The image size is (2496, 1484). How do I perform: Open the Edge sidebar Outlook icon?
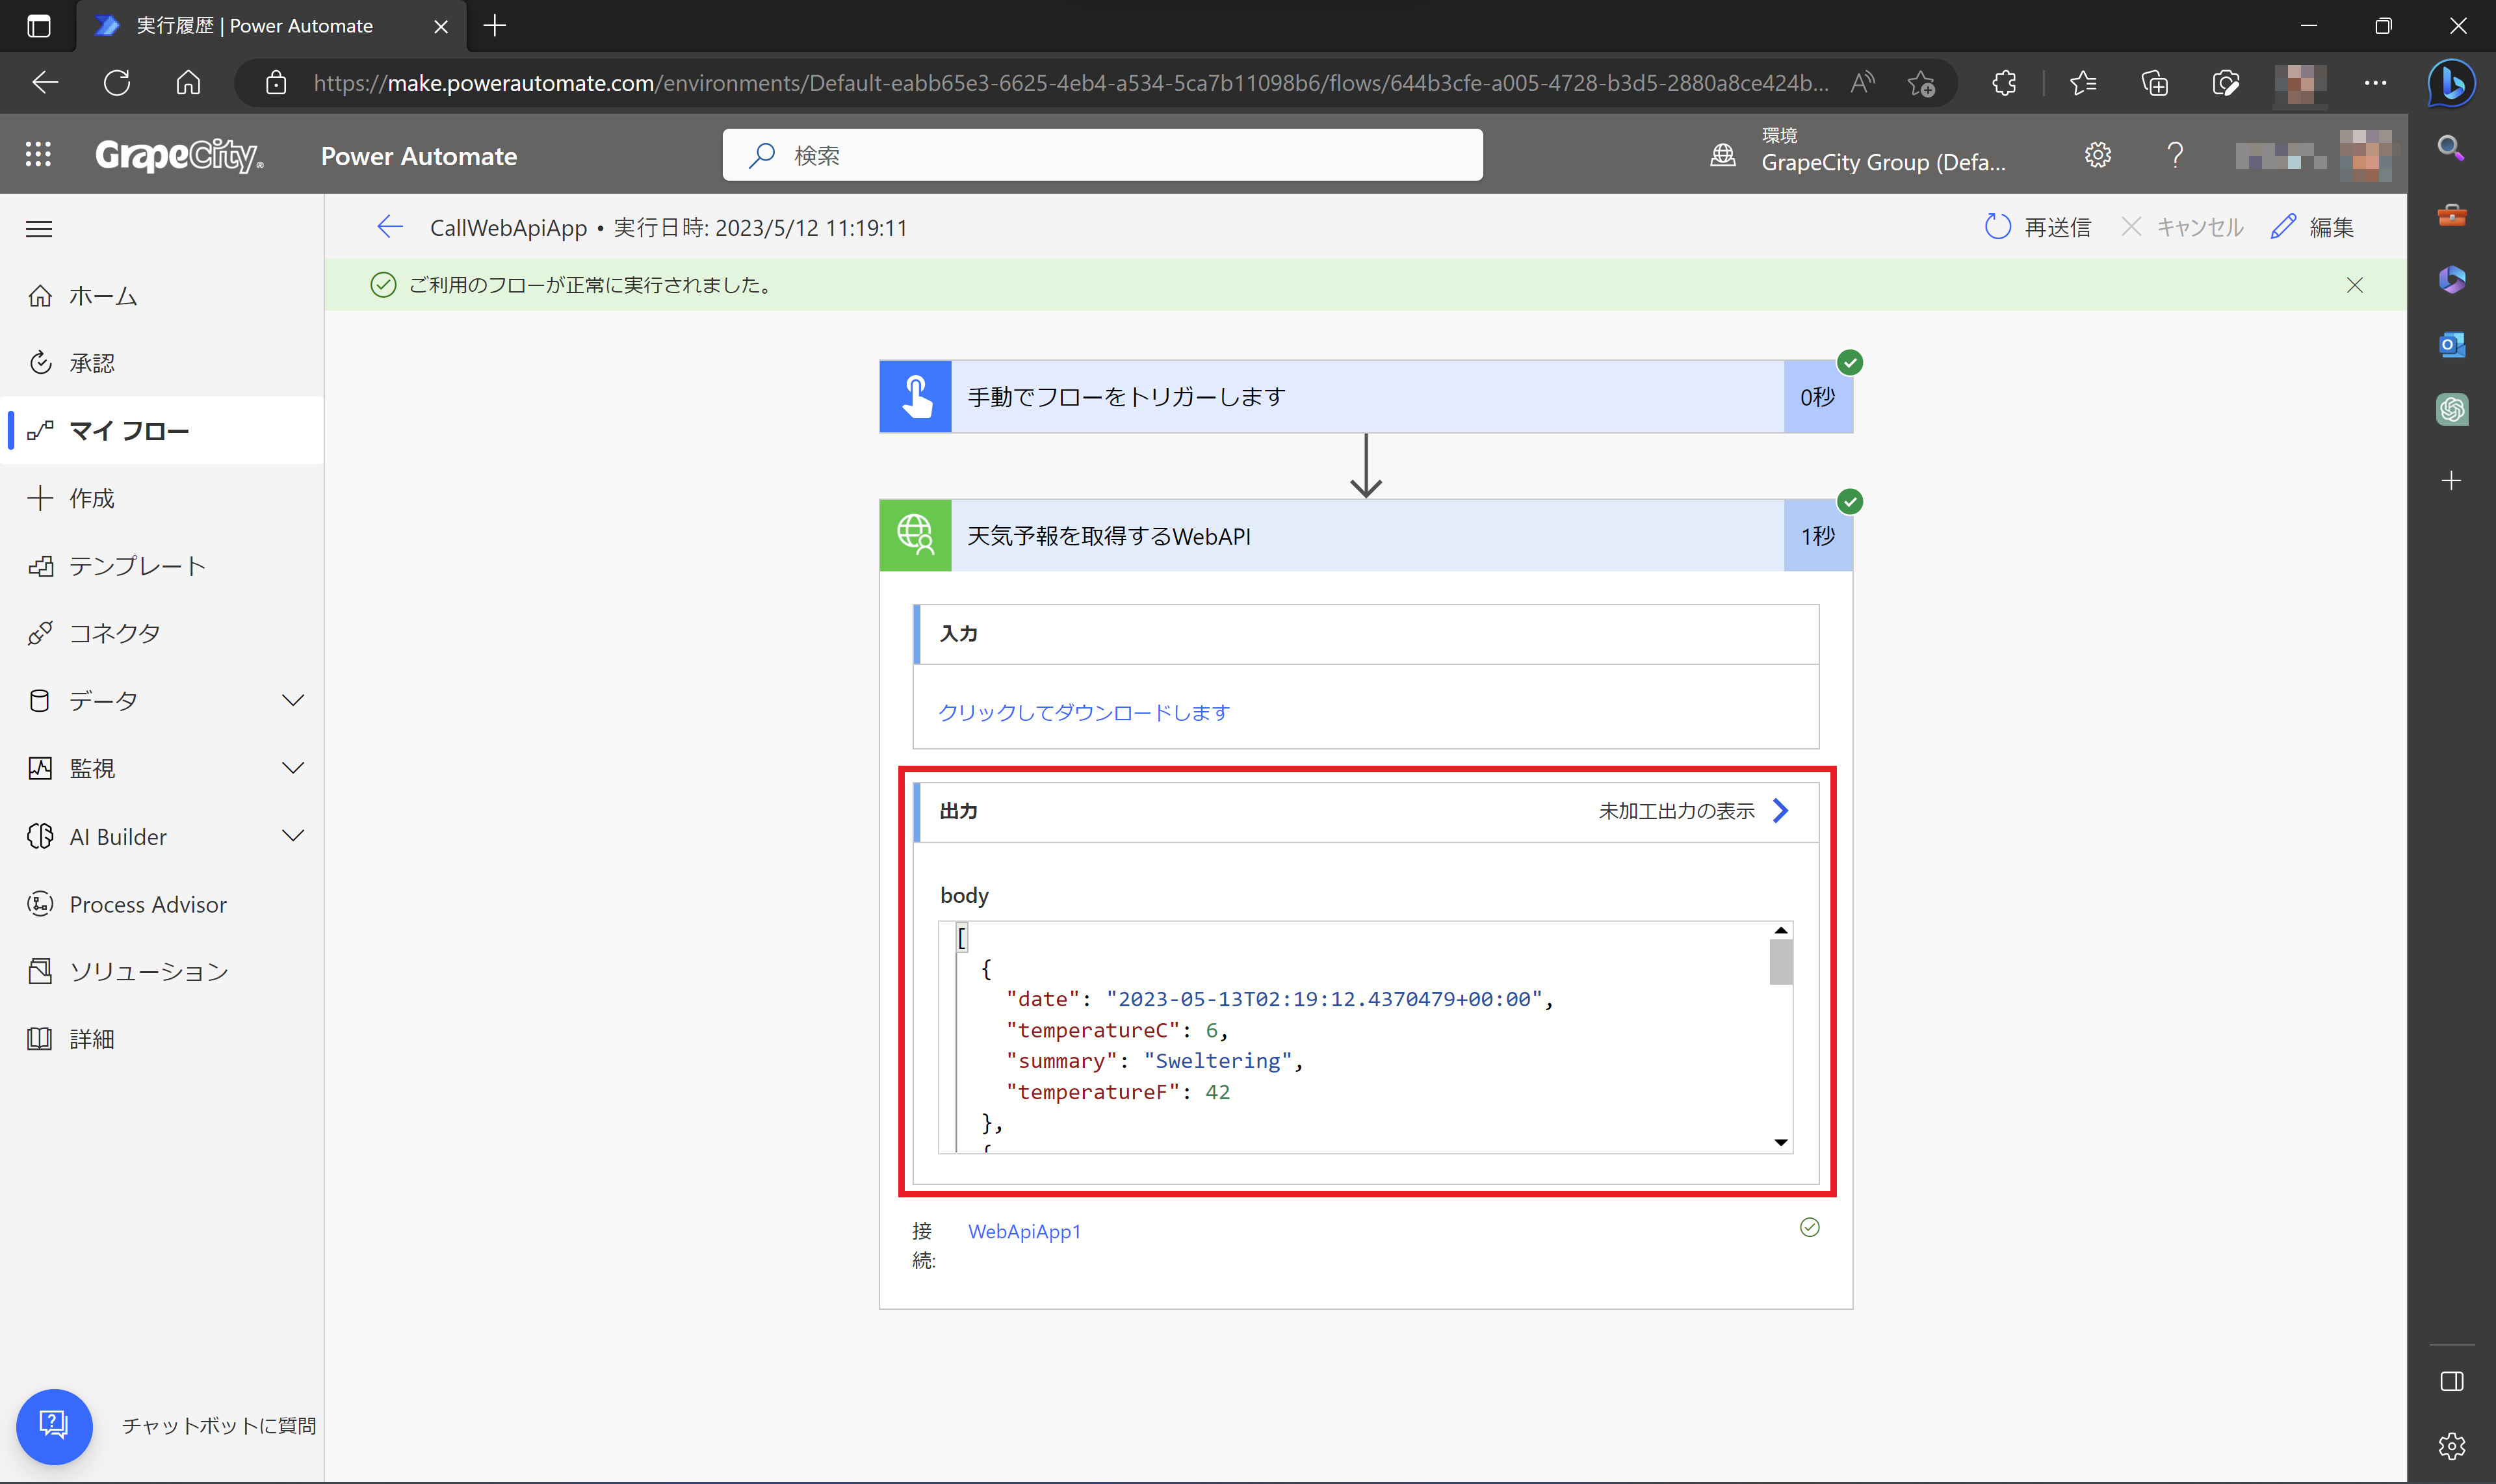point(2451,345)
